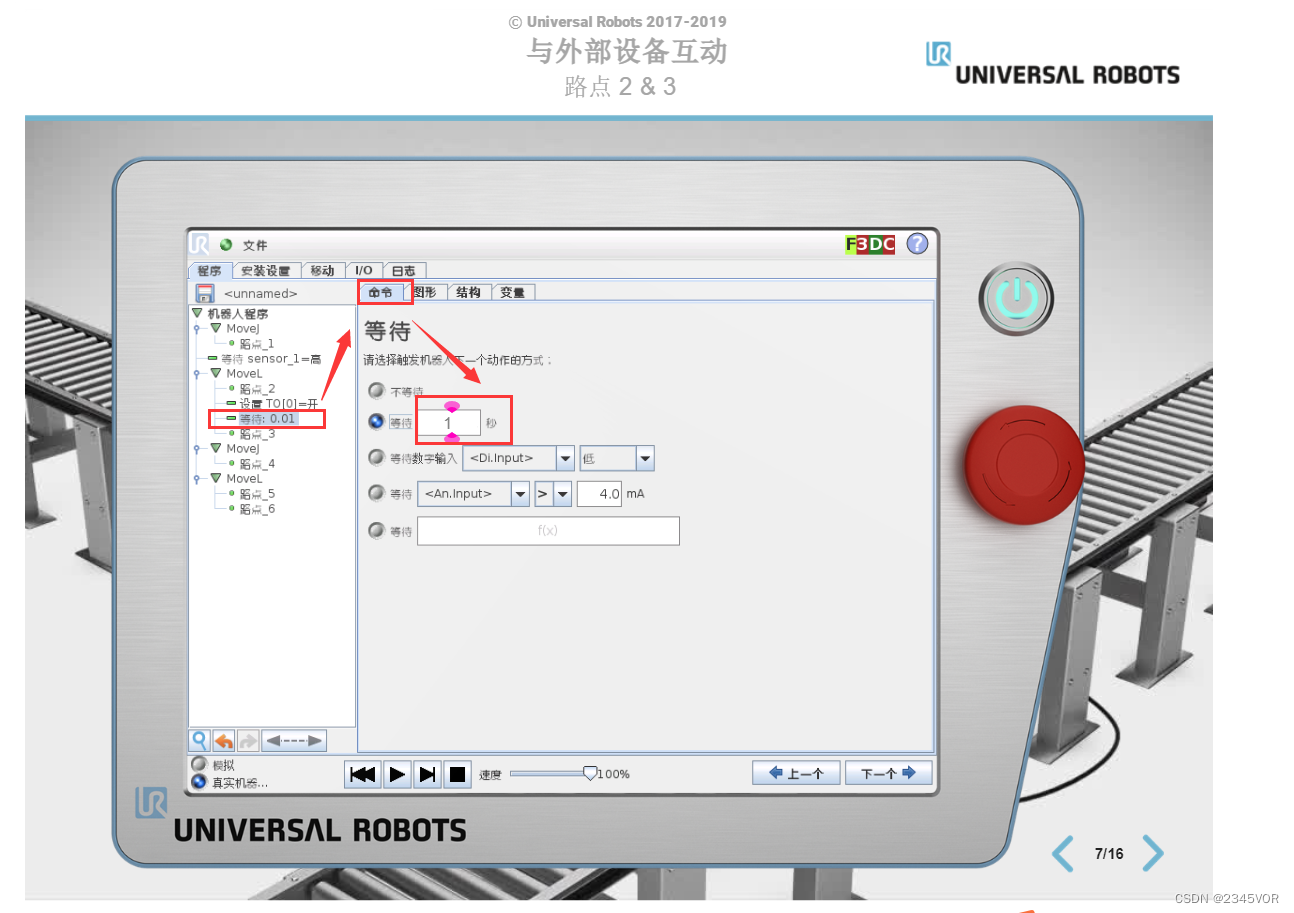Collapse MoveL node containing 路点_5
Image resolution: width=1294 pixels, height=913 pixels.
pos(215,478)
